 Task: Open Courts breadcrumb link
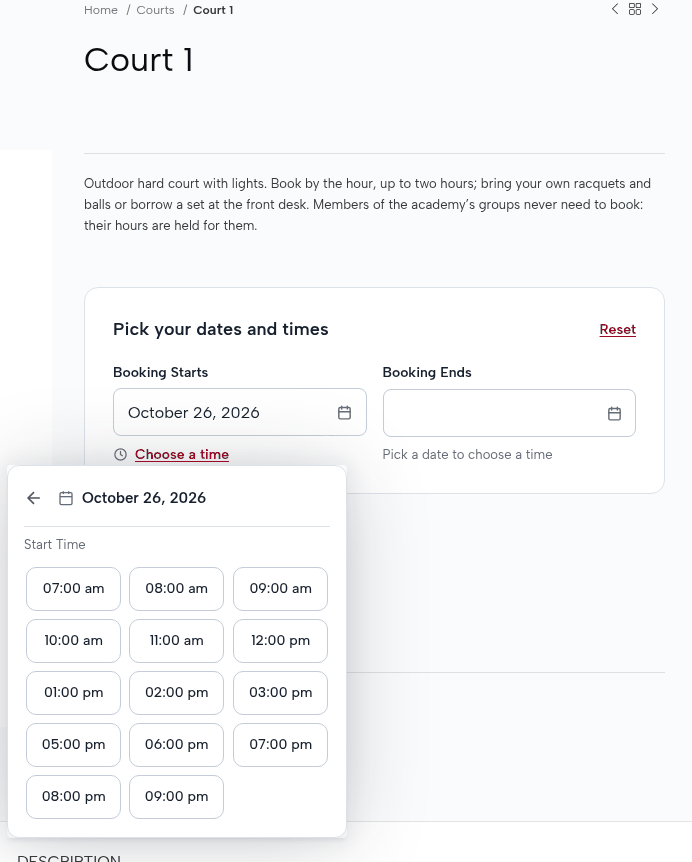tap(155, 10)
